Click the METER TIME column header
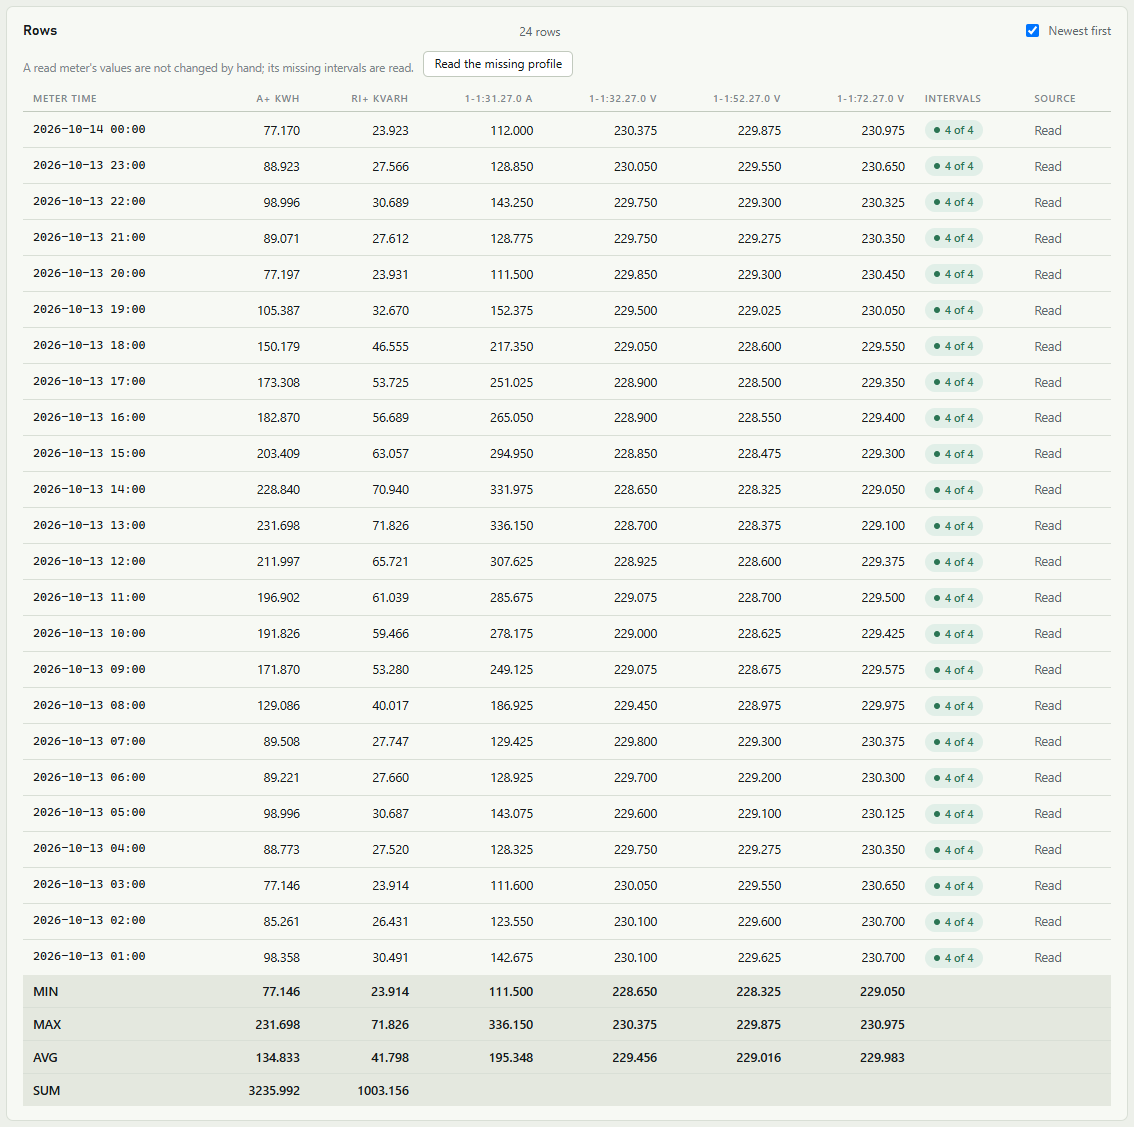The width and height of the screenshot is (1134, 1127). [64, 98]
